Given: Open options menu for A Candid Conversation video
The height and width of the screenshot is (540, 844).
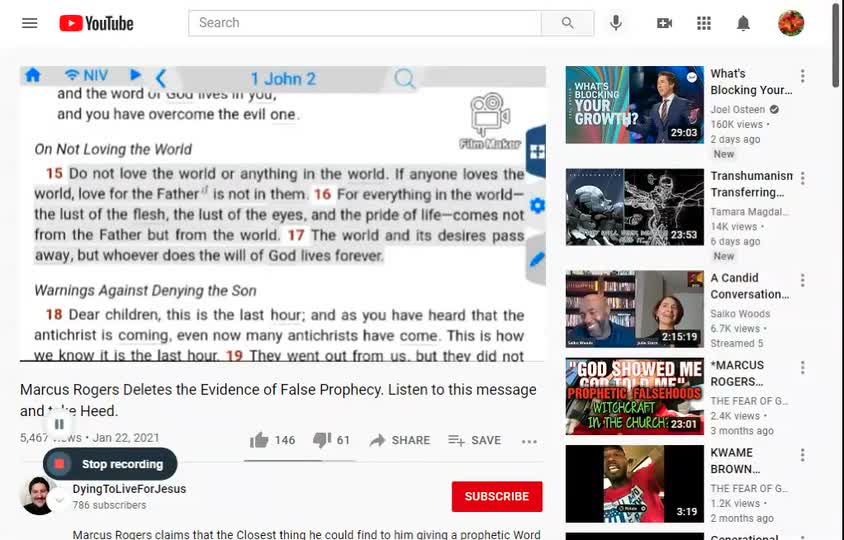Looking at the screenshot, I should [x=803, y=280].
